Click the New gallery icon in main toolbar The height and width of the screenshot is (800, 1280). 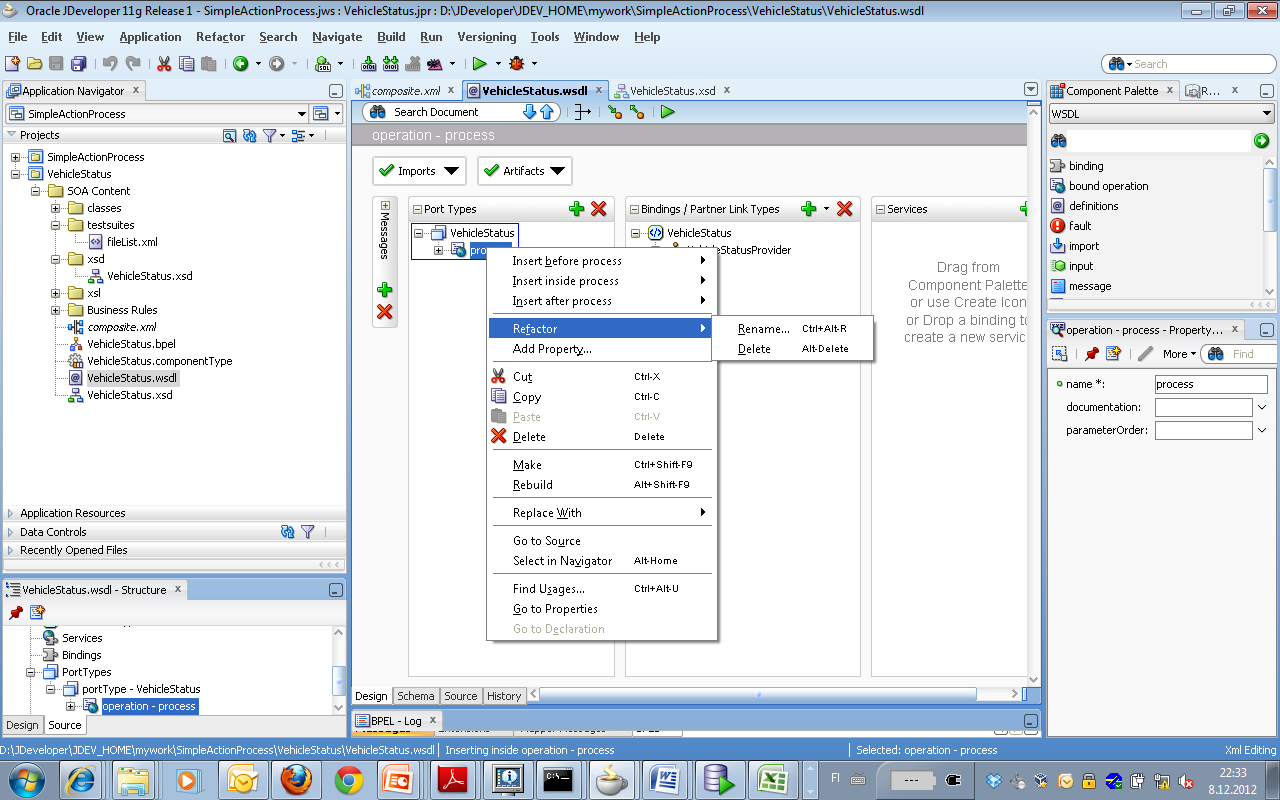tap(13, 63)
